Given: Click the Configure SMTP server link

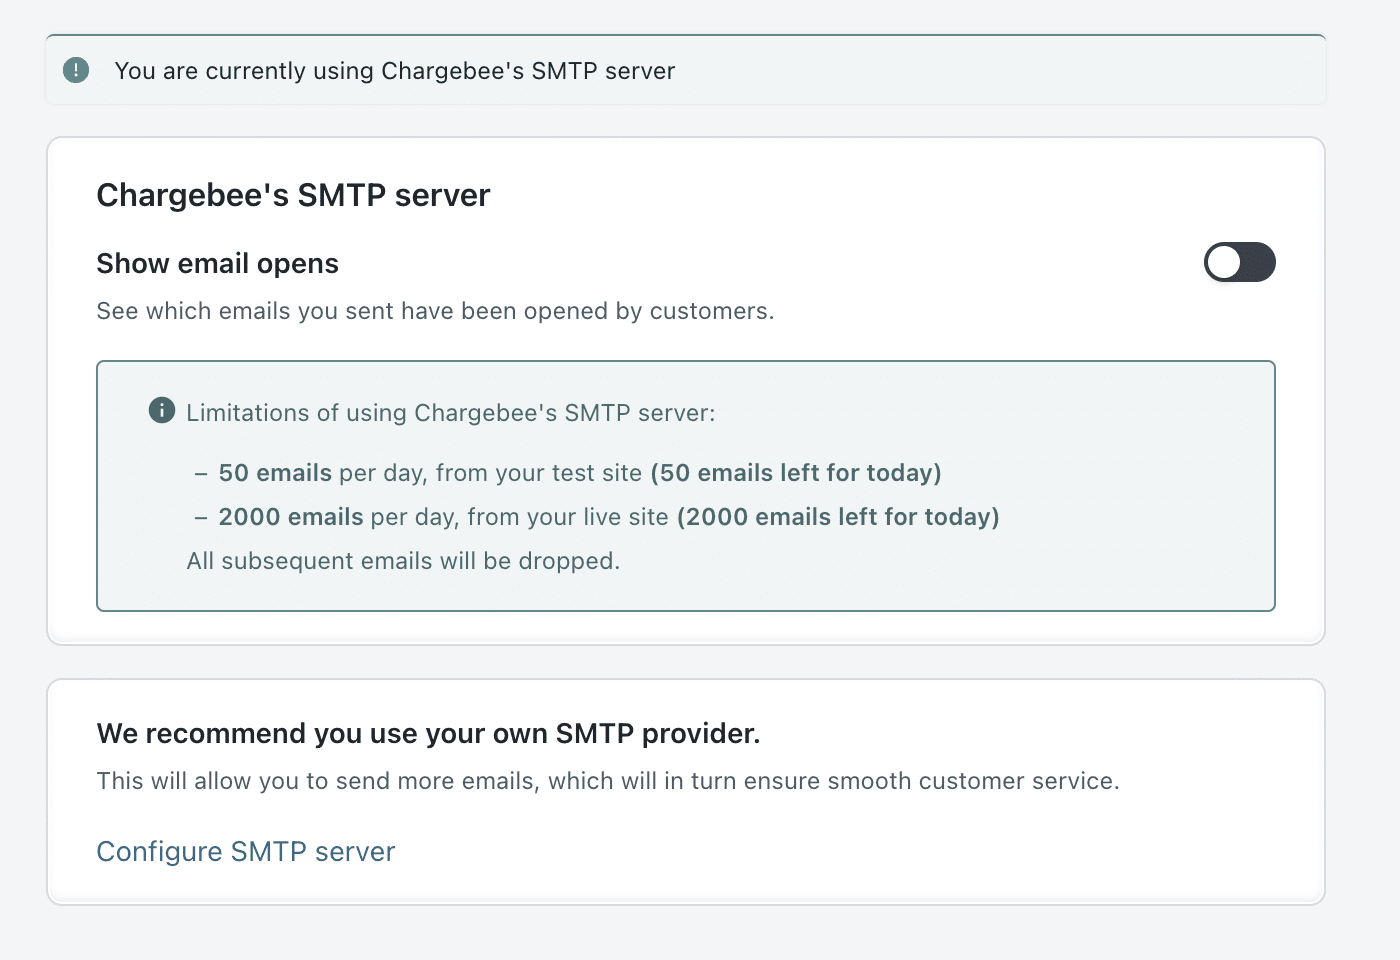Looking at the screenshot, I should click(245, 851).
